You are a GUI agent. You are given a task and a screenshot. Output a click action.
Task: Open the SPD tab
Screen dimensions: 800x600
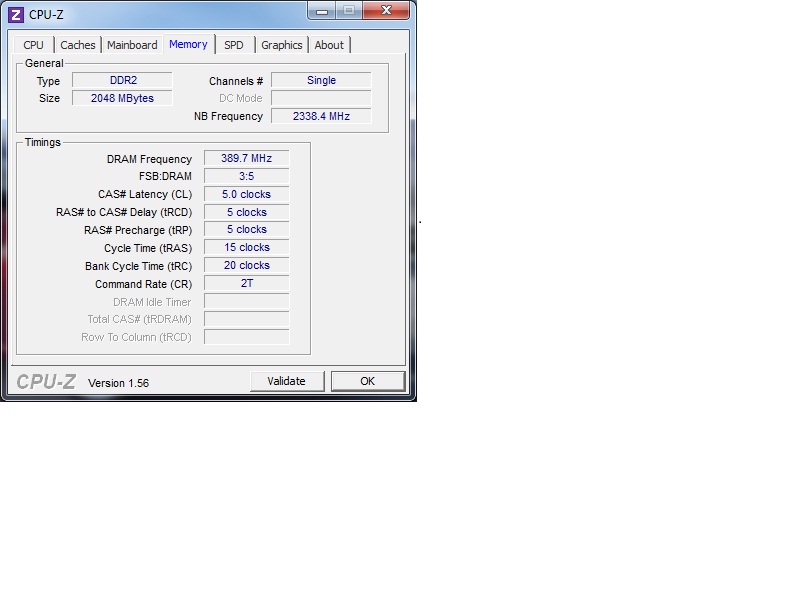[234, 45]
